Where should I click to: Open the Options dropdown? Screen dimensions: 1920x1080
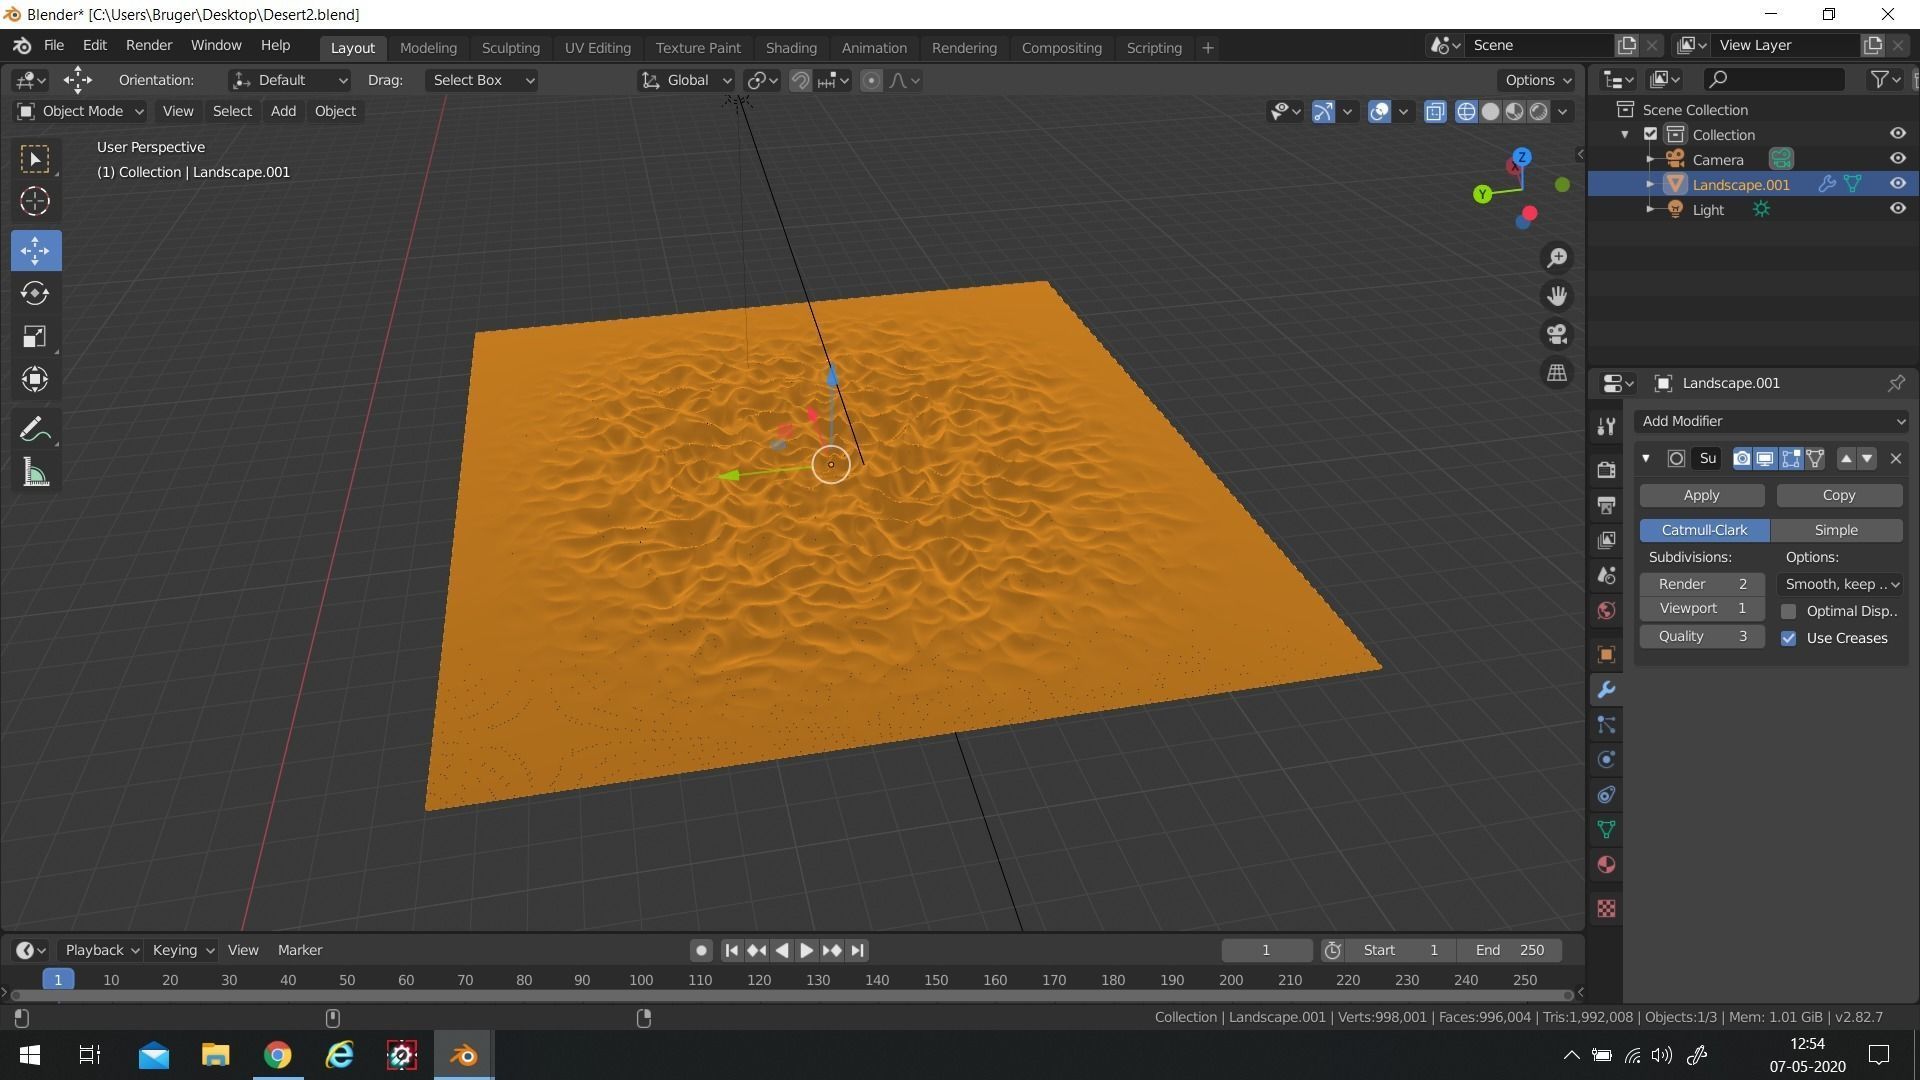tap(1537, 80)
